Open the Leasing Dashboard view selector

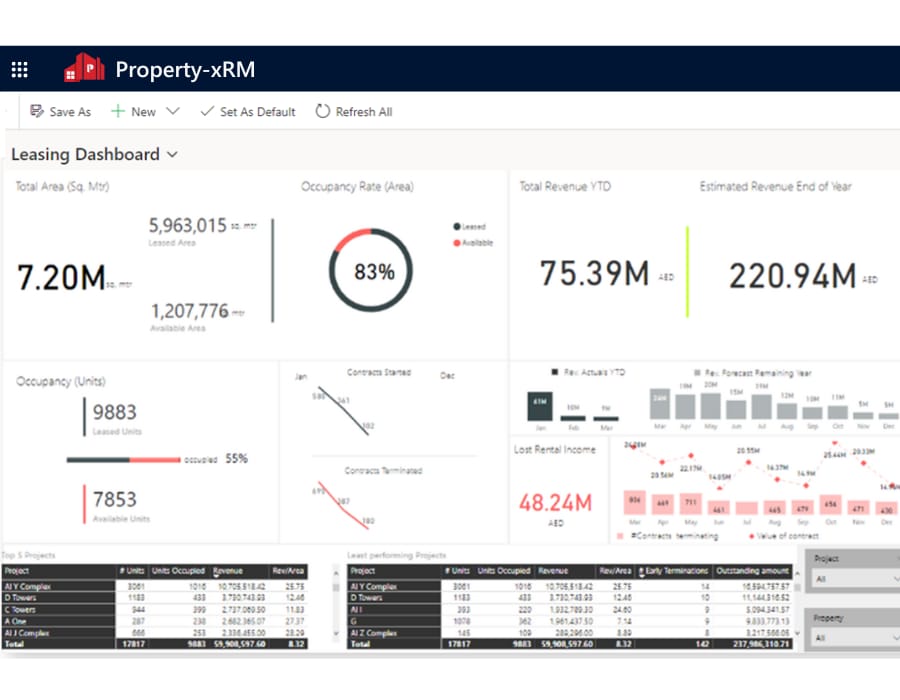pos(172,155)
